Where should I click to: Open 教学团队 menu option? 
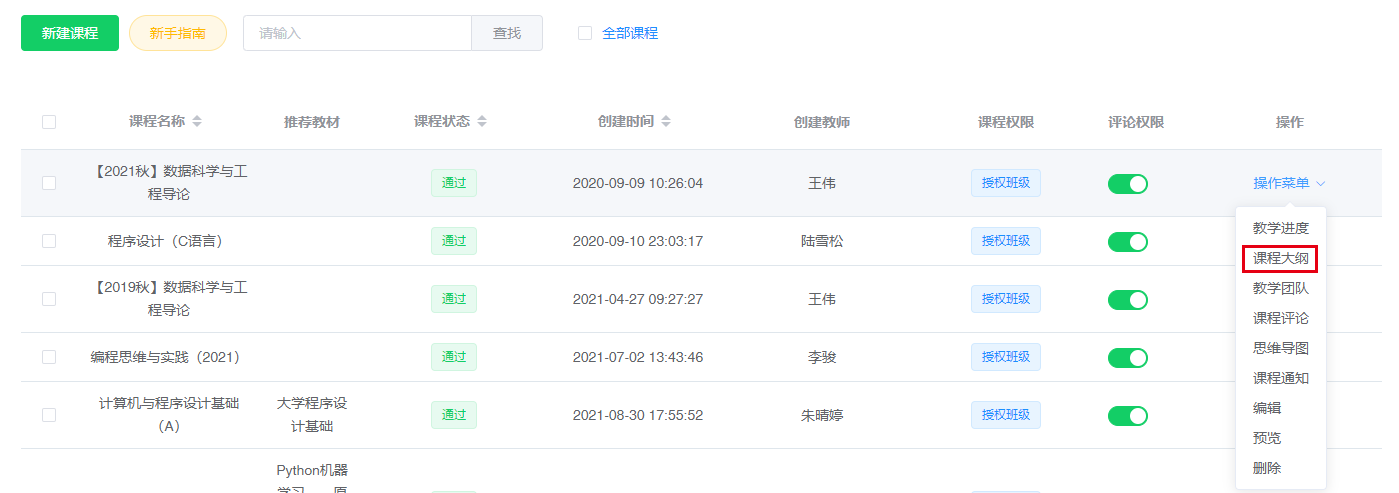click(1280, 288)
